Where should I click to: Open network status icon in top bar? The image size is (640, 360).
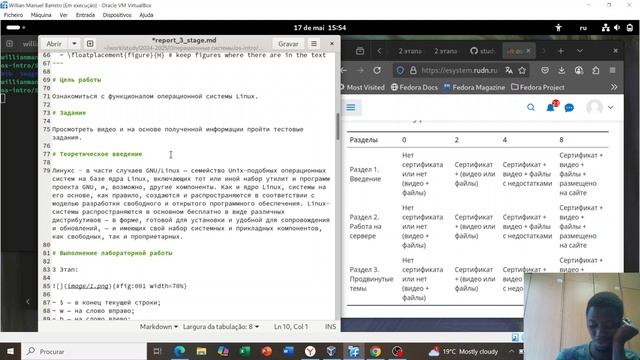coord(606,28)
